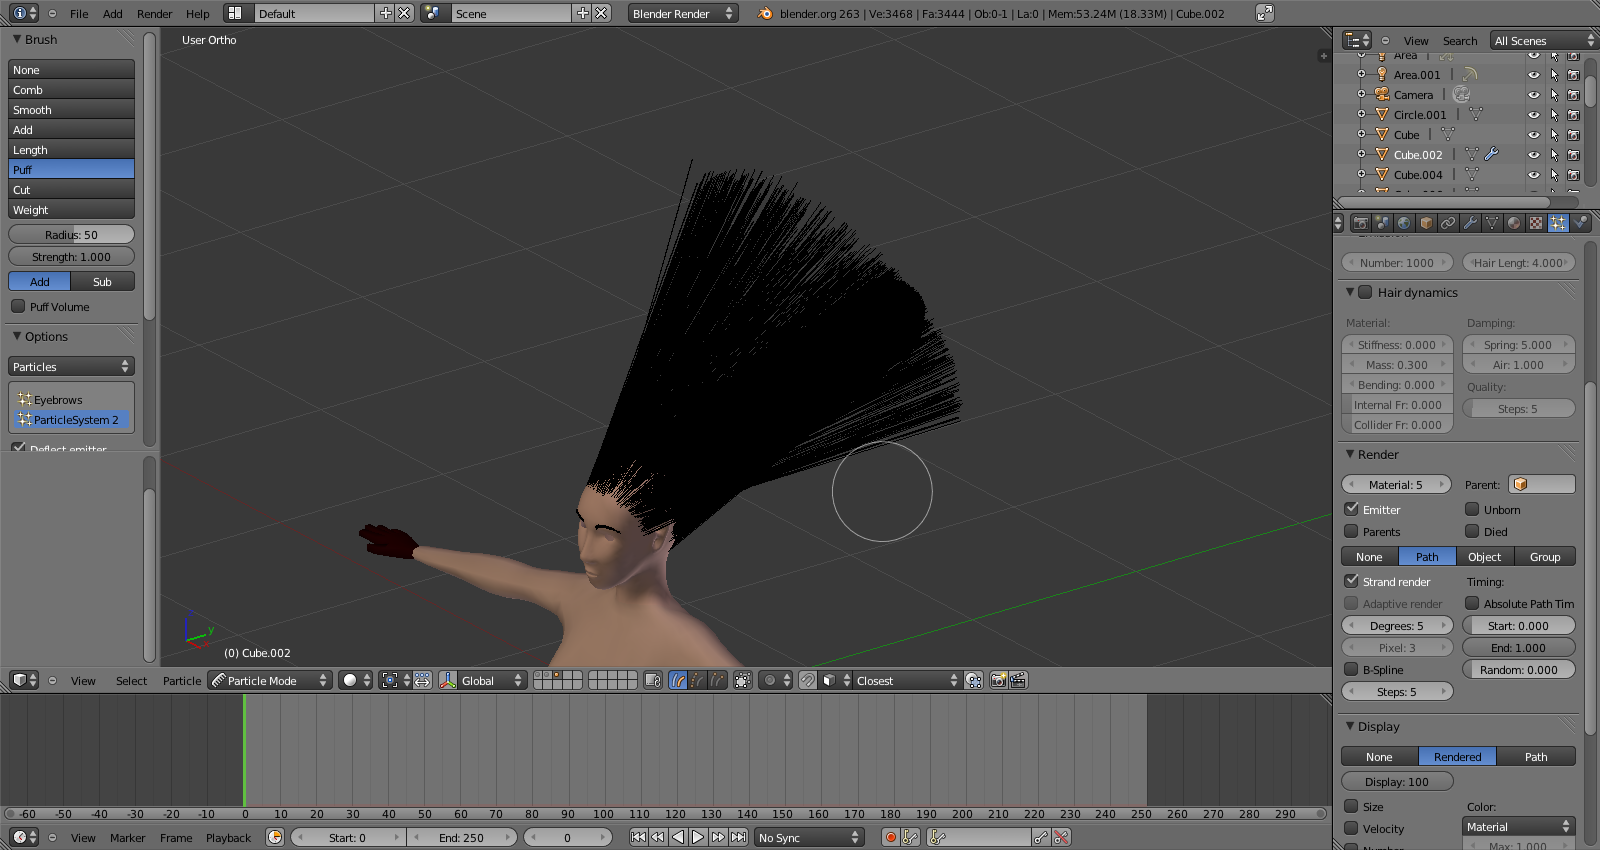Screen dimensions: 1600x850
Task: Enable the Hair dynamics checkbox
Action: 1365,292
